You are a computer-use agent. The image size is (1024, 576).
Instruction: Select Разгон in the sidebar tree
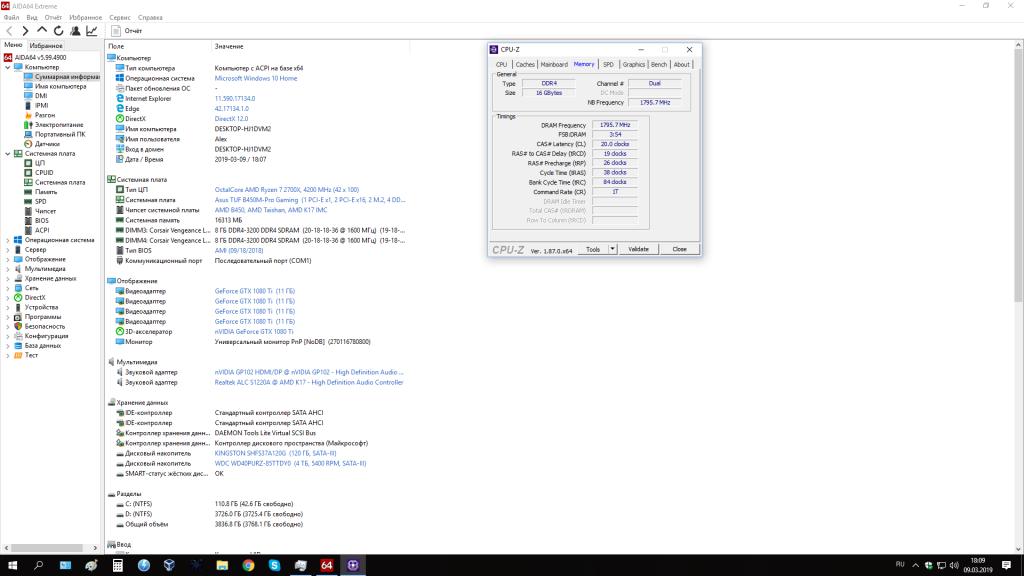(44, 115)
